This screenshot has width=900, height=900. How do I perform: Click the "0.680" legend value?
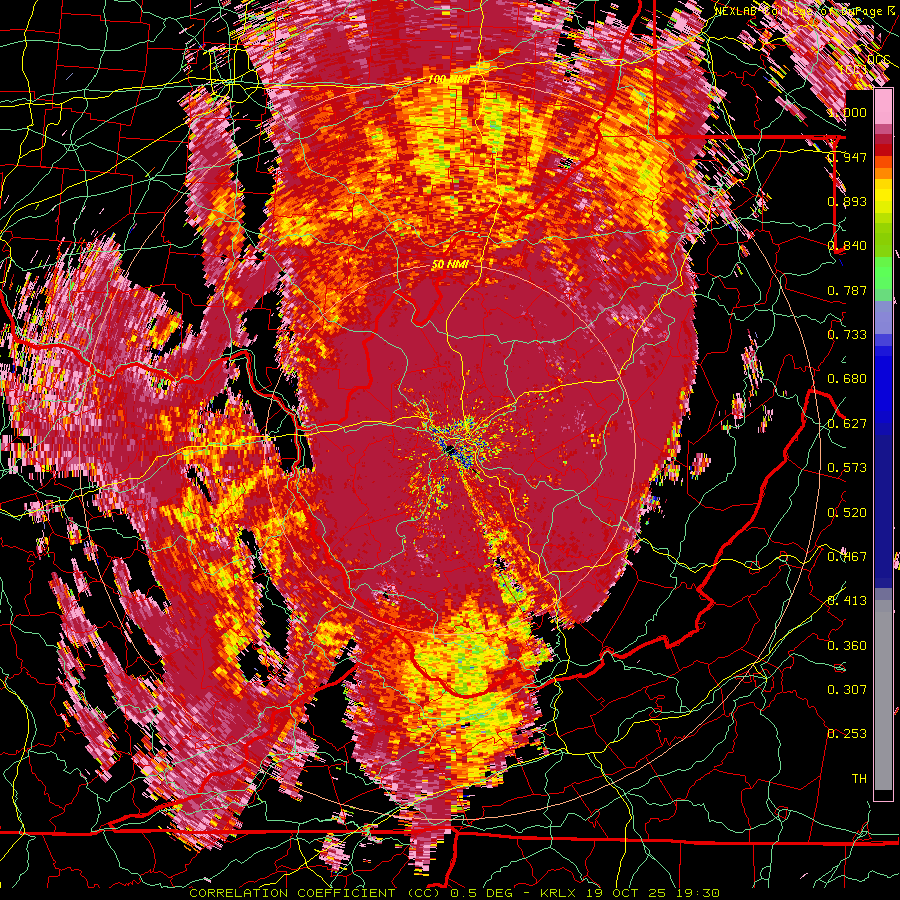pyautogui.click(x=847, y=379)
